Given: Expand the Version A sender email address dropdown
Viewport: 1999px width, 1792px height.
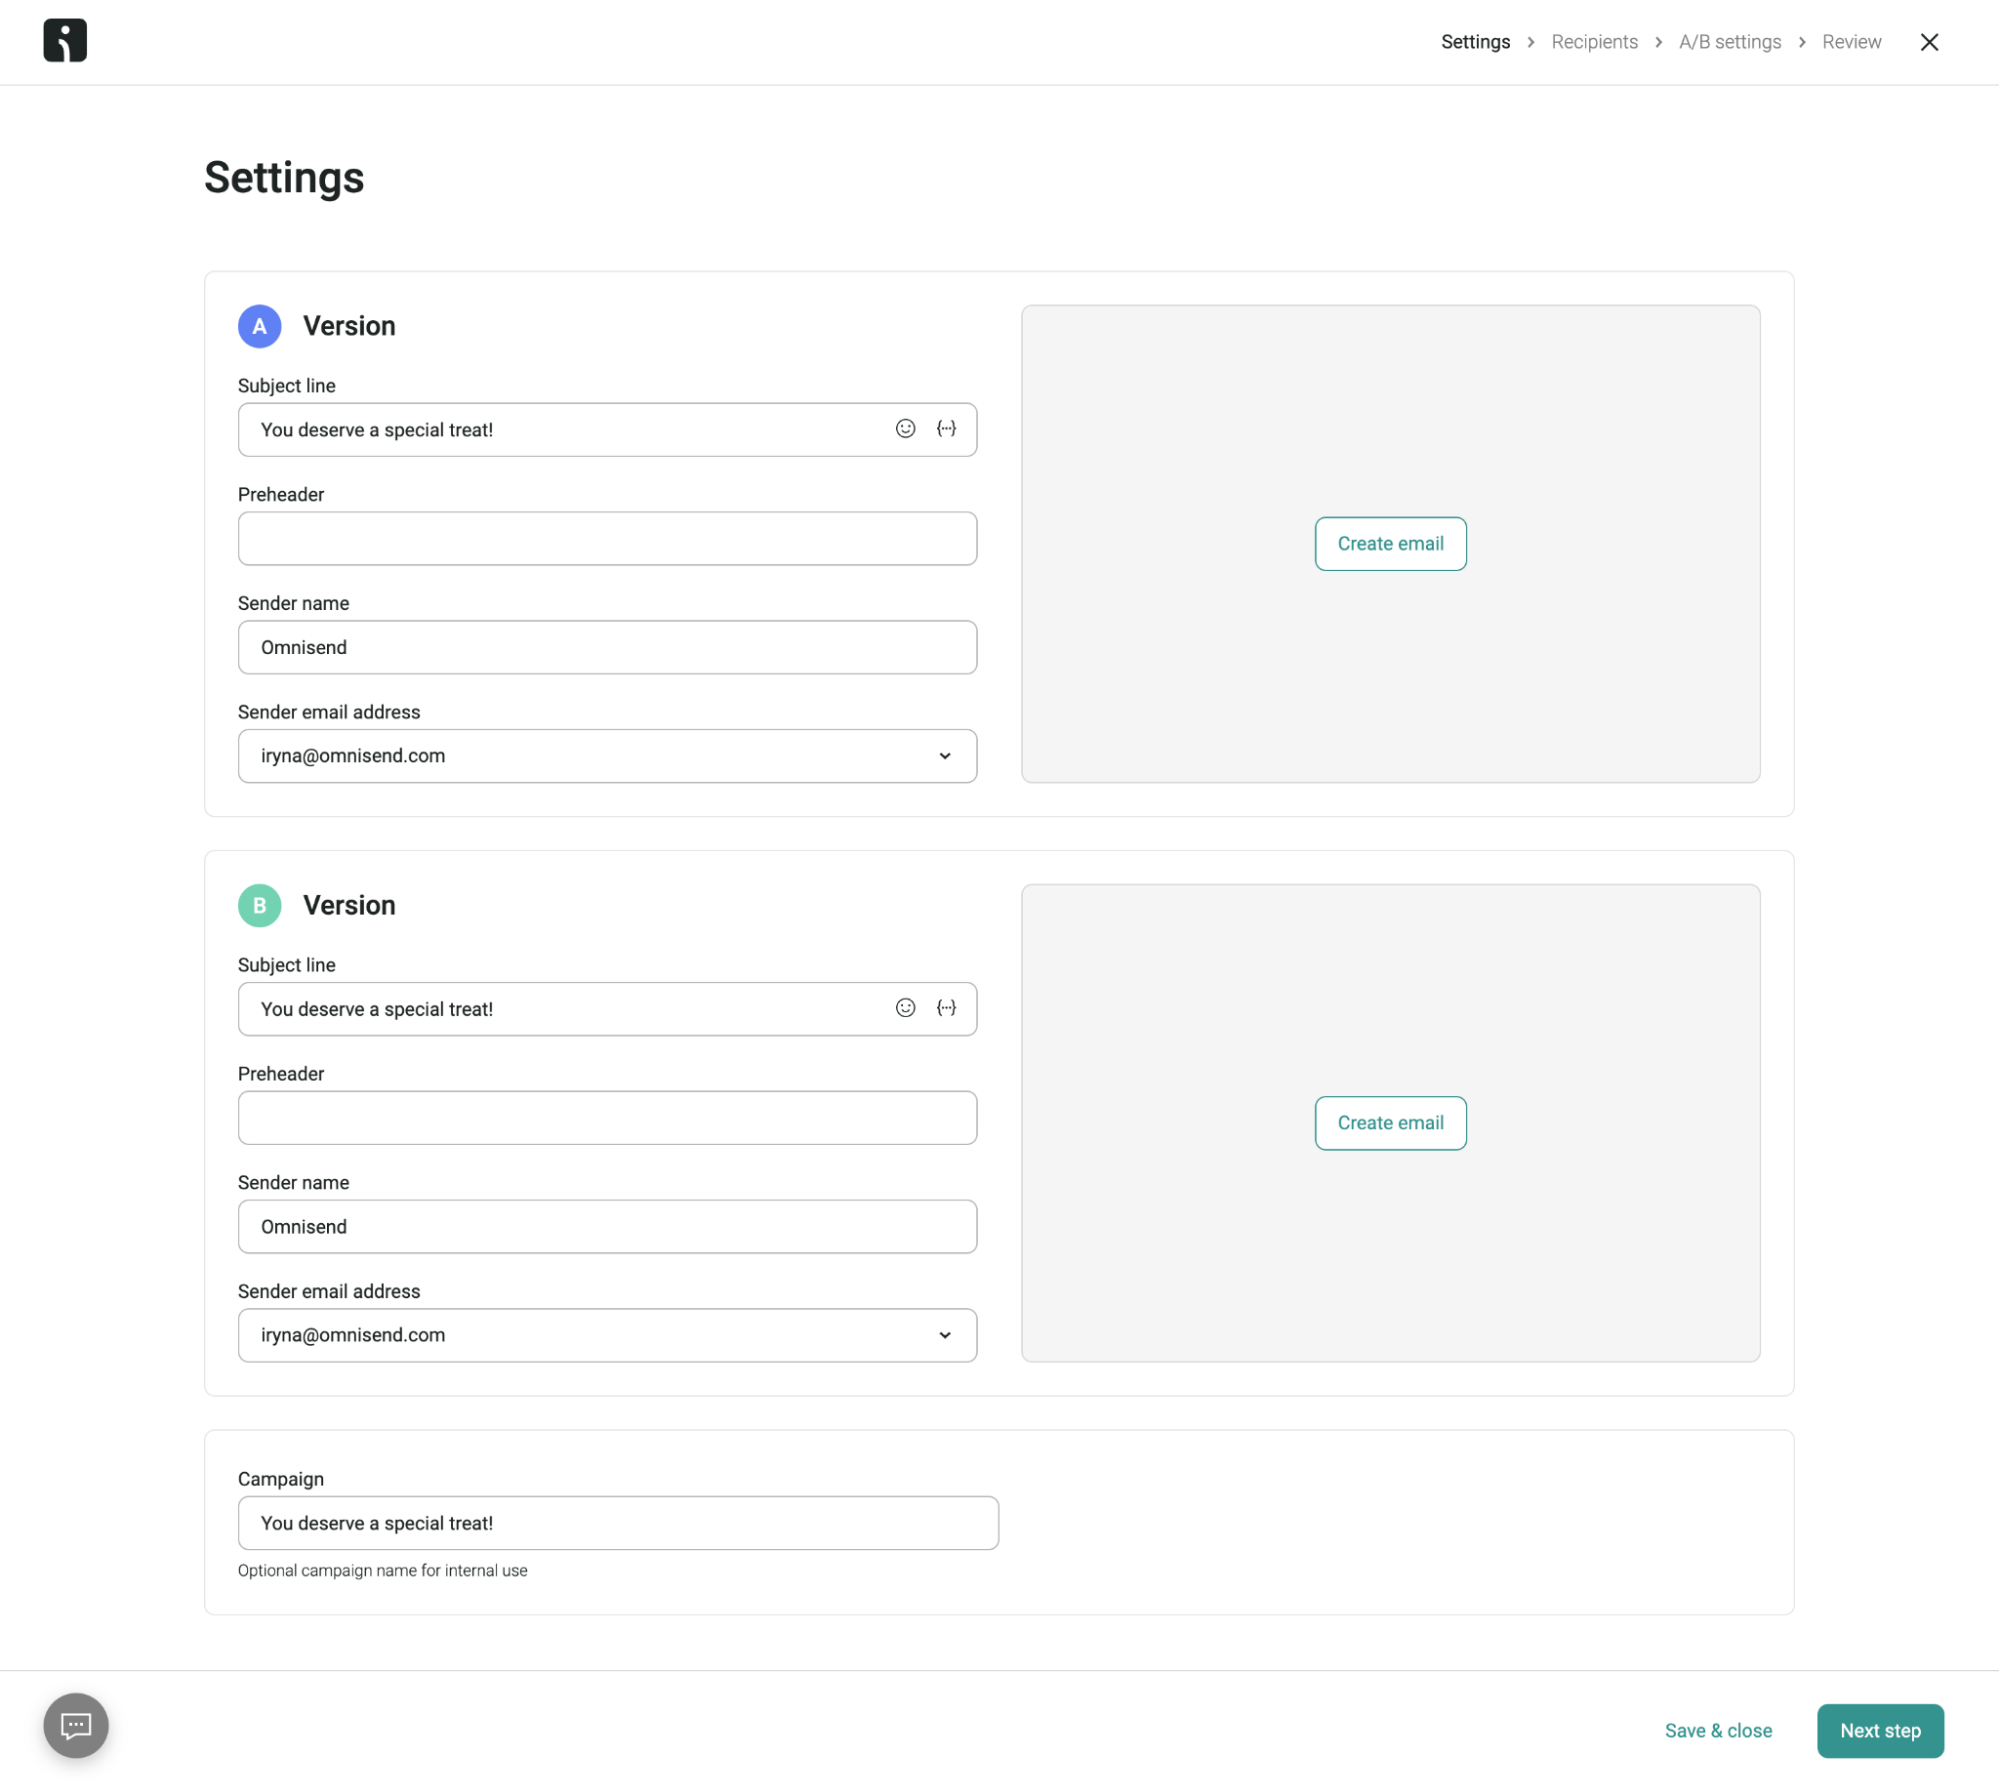Looking at the screenshot, I should click(x=944, y=756).
